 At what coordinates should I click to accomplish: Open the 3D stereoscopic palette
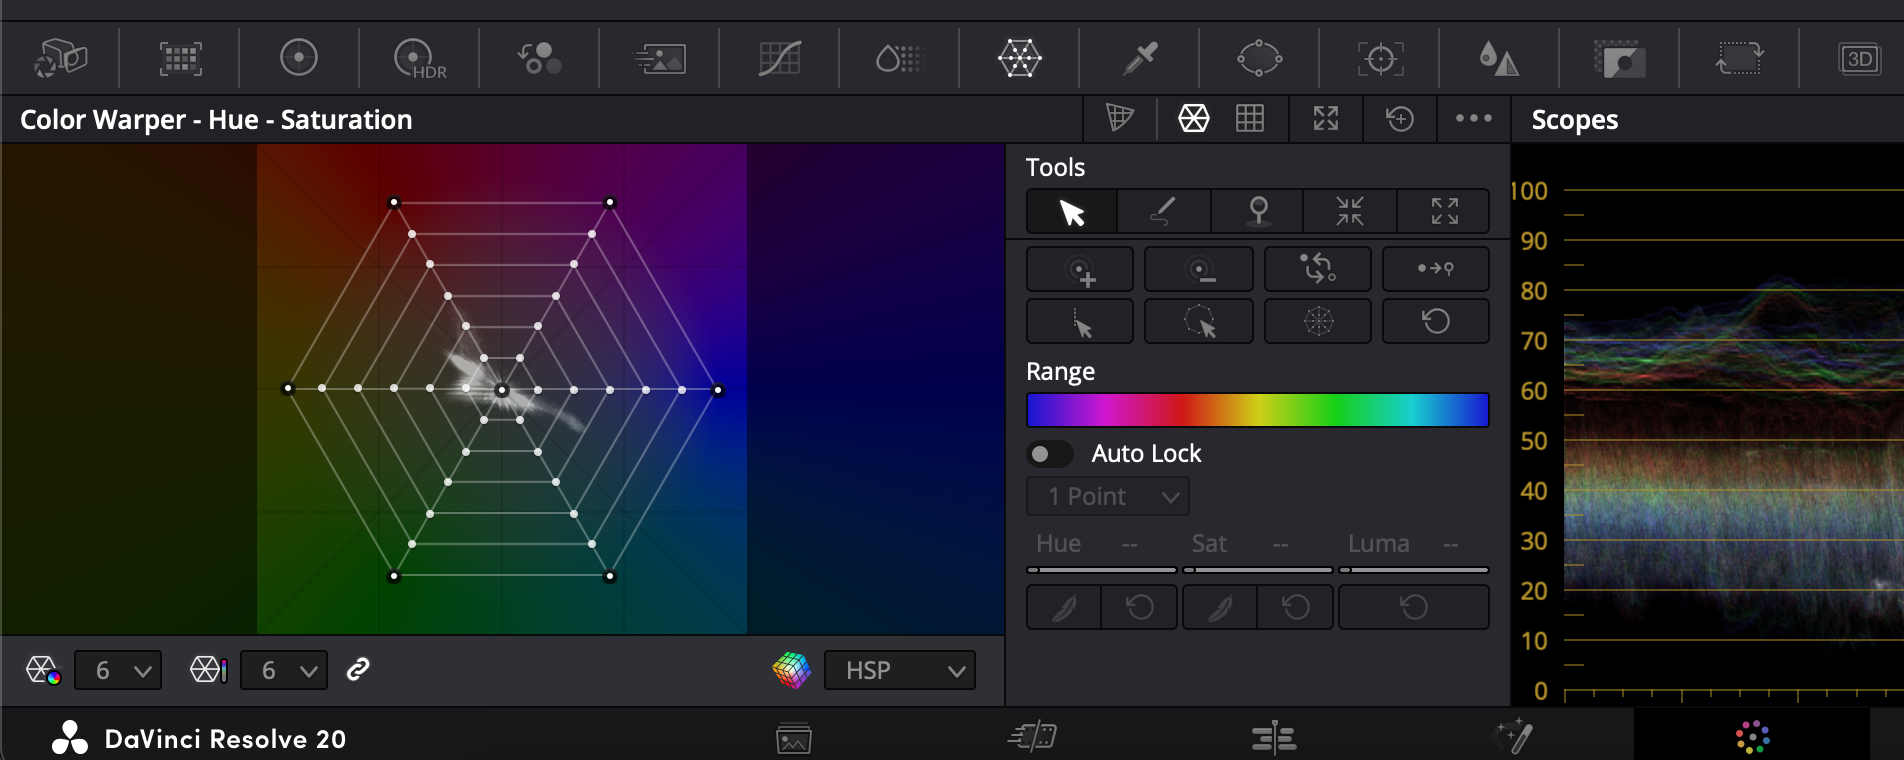1859,59
